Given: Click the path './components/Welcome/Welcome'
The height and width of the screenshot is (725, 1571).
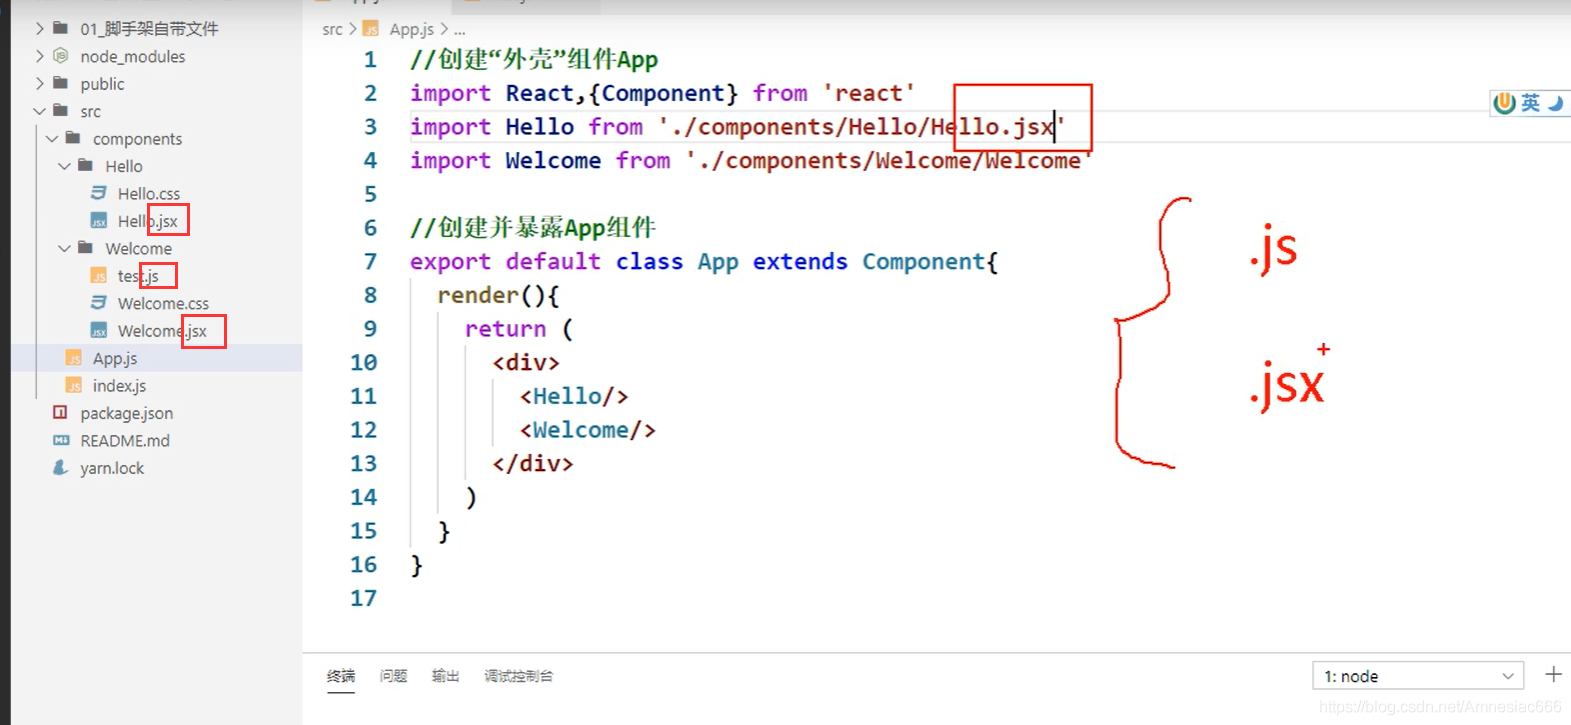Looking at the screenshot, I should pos(890,161).
